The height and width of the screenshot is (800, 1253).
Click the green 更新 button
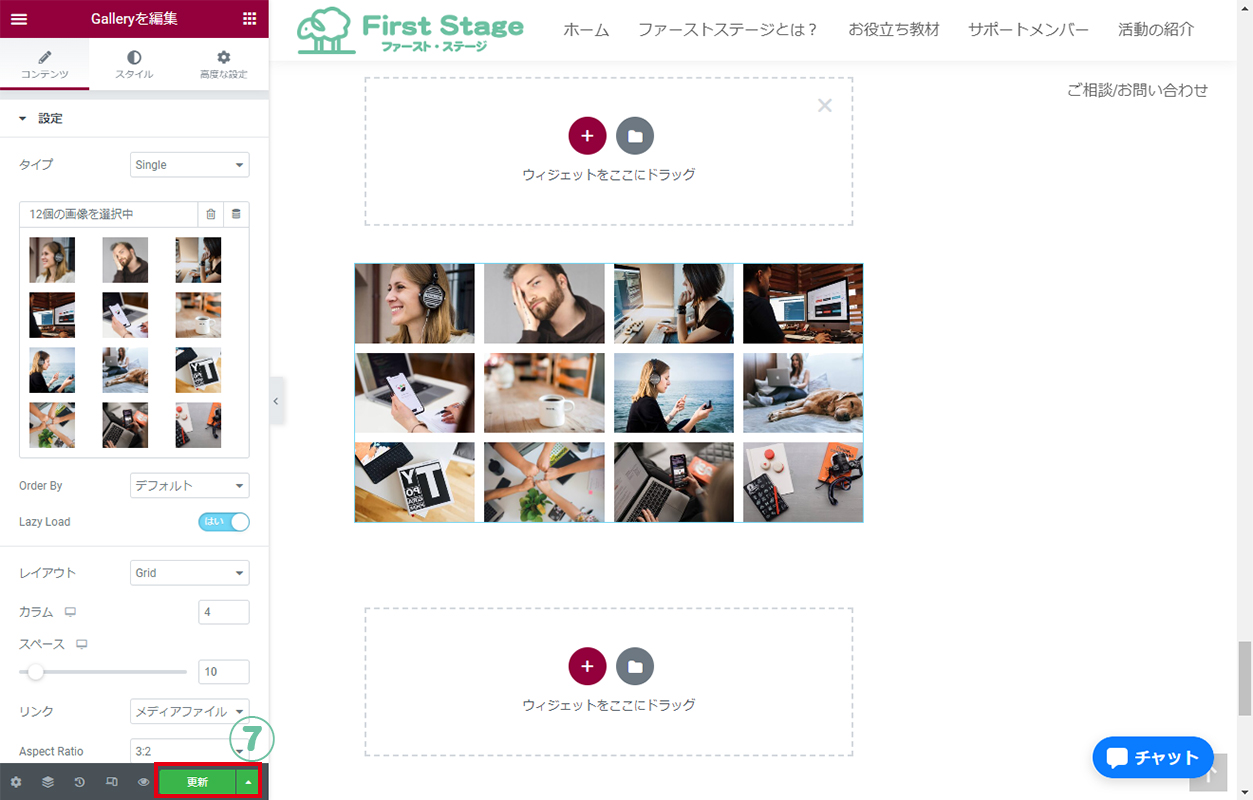197,782
